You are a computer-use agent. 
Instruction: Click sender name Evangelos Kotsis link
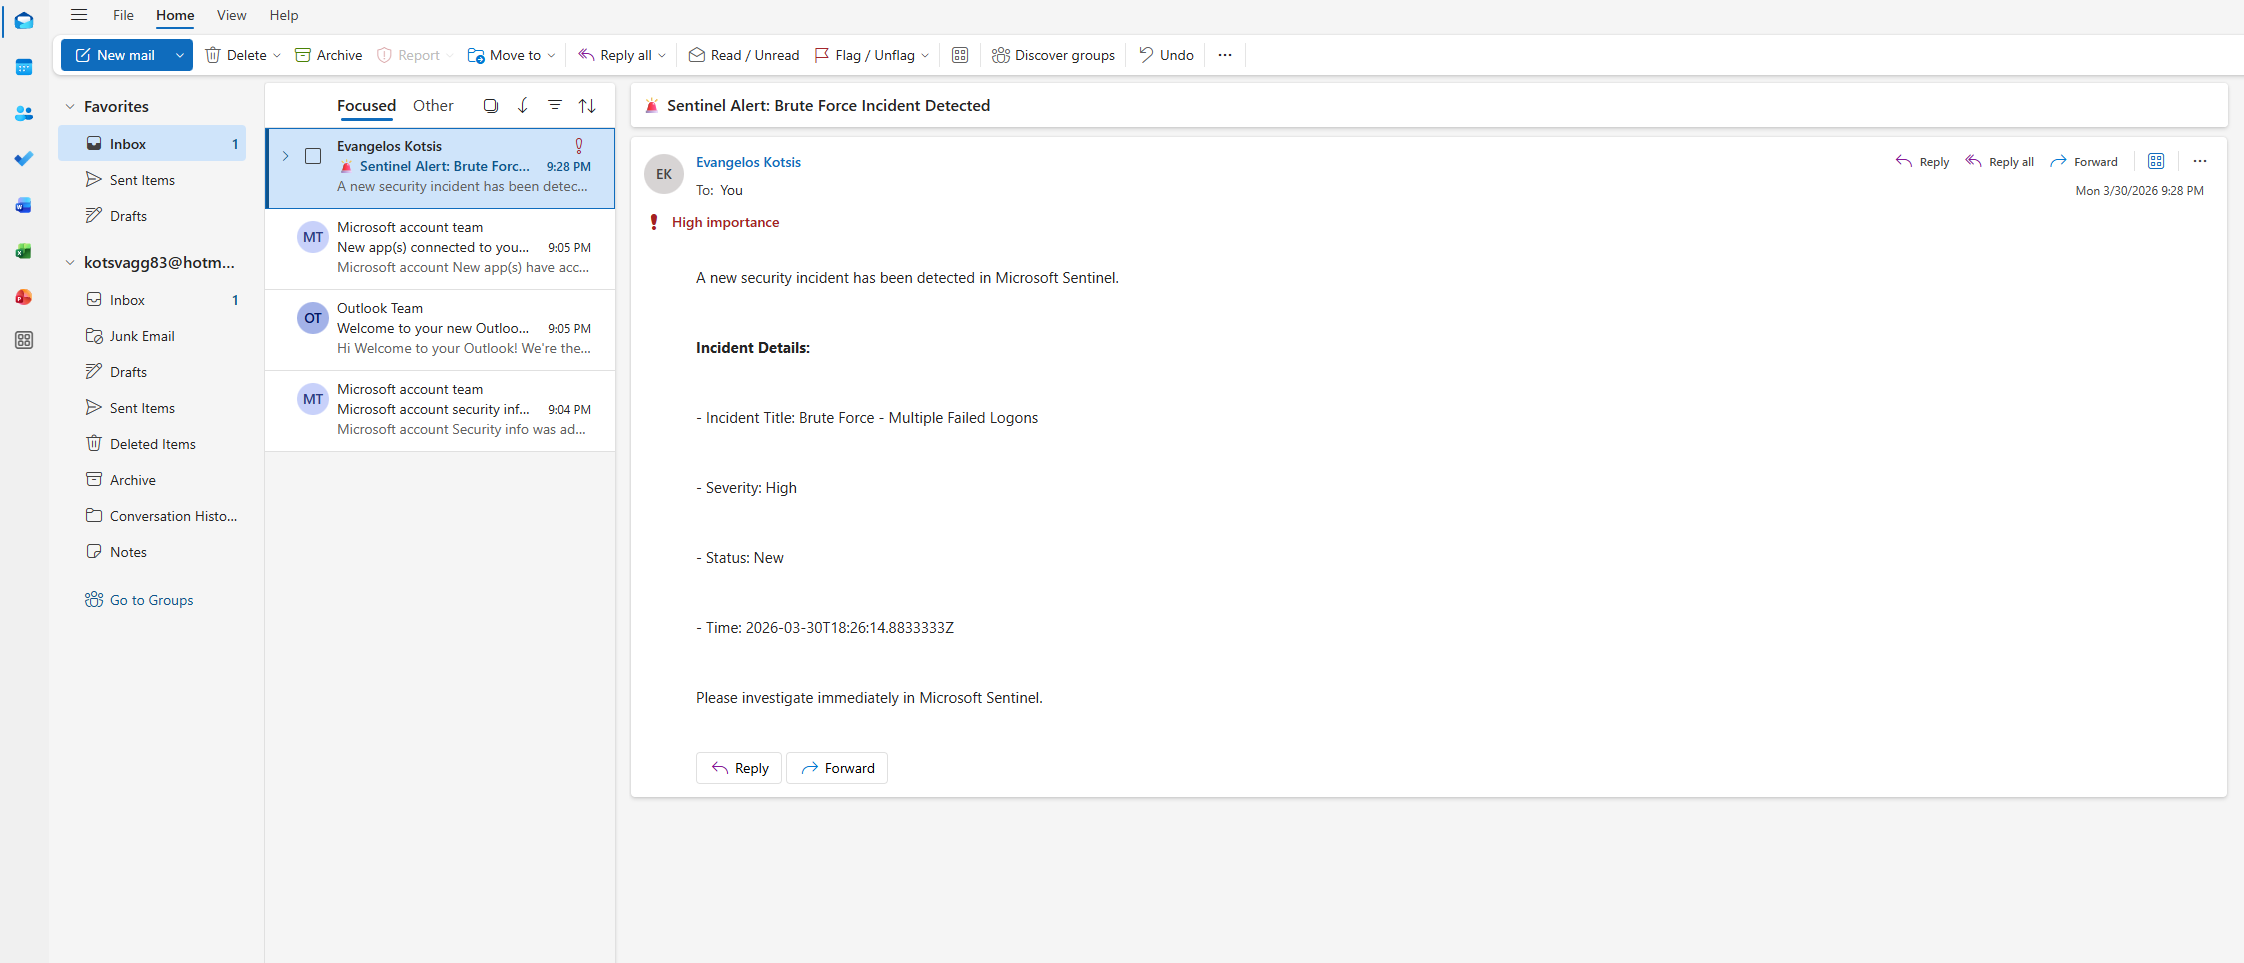(x=748, y=162)
